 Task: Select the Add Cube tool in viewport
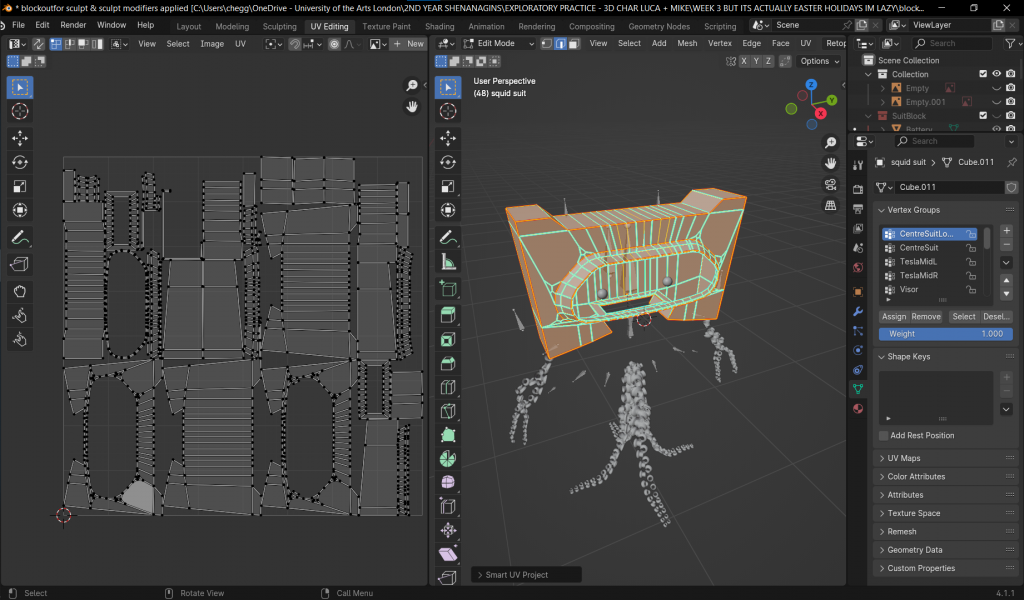tap(448, 288)
